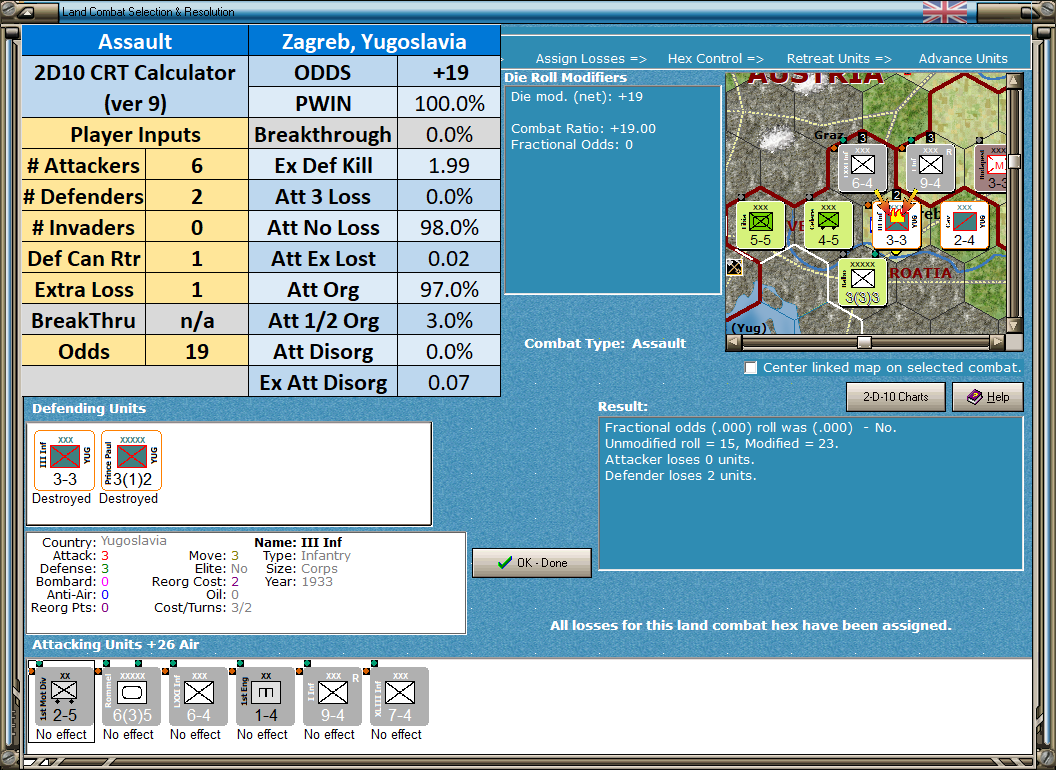Click the Ex Def Kill value 1.99

449,166
